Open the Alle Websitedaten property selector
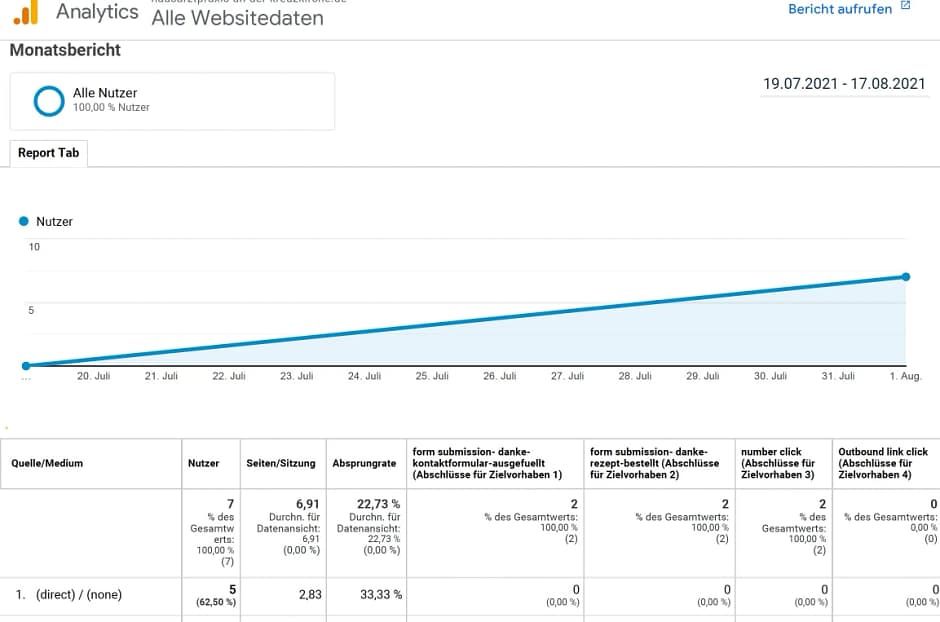The image size is (940, 622). (x=237, y=17)
